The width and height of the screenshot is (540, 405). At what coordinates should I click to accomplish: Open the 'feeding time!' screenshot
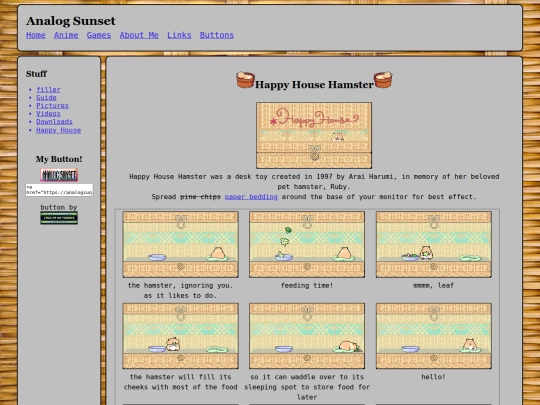tap(307, 245)
